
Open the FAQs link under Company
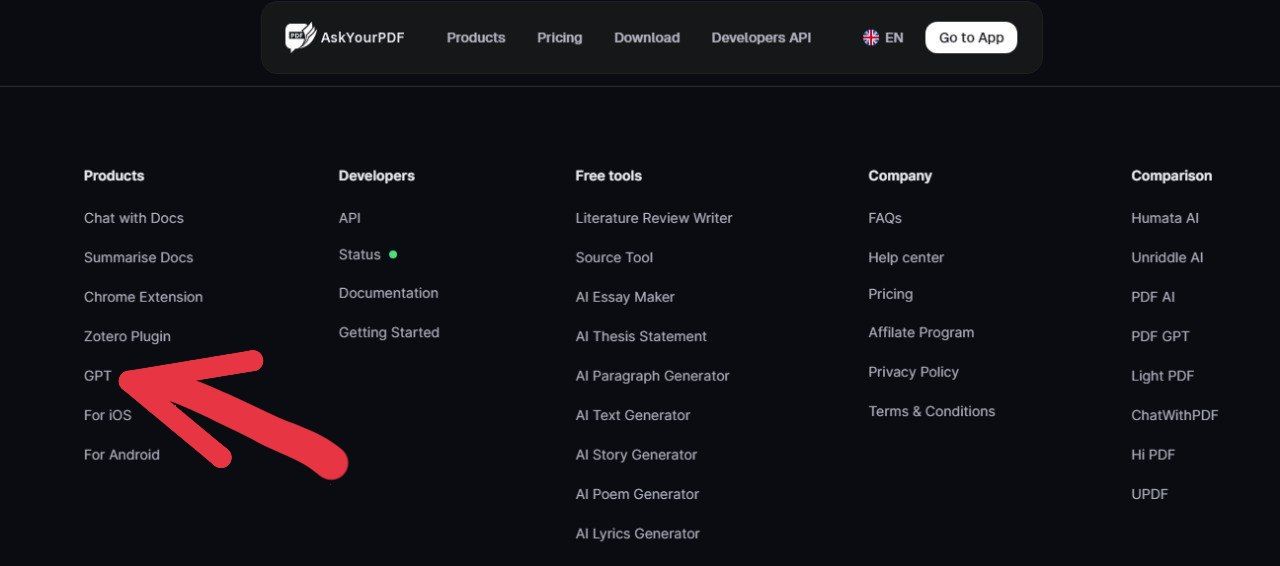click(885, 218)
